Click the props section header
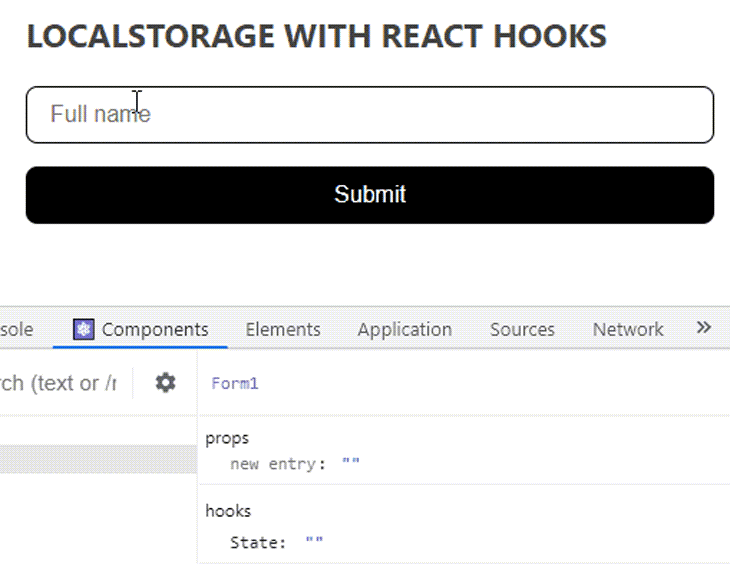The image size is (730, 564). click(227, 438)
